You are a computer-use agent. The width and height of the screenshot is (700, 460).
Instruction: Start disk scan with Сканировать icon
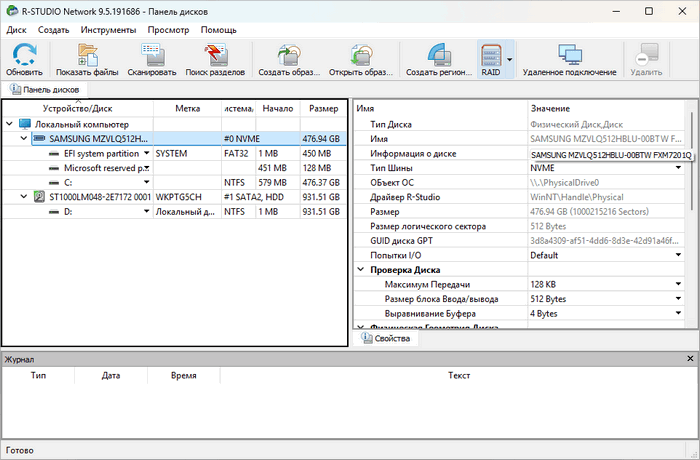152,55
